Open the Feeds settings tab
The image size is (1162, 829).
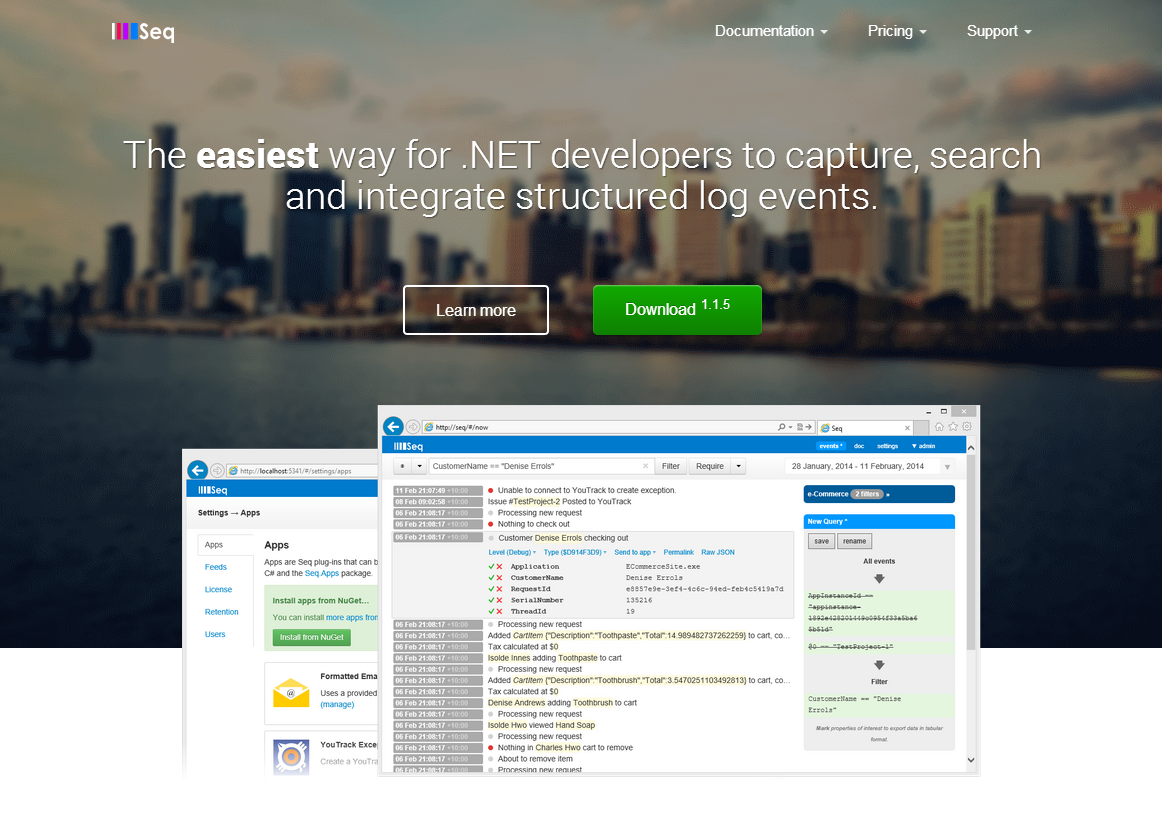[216, 567]
